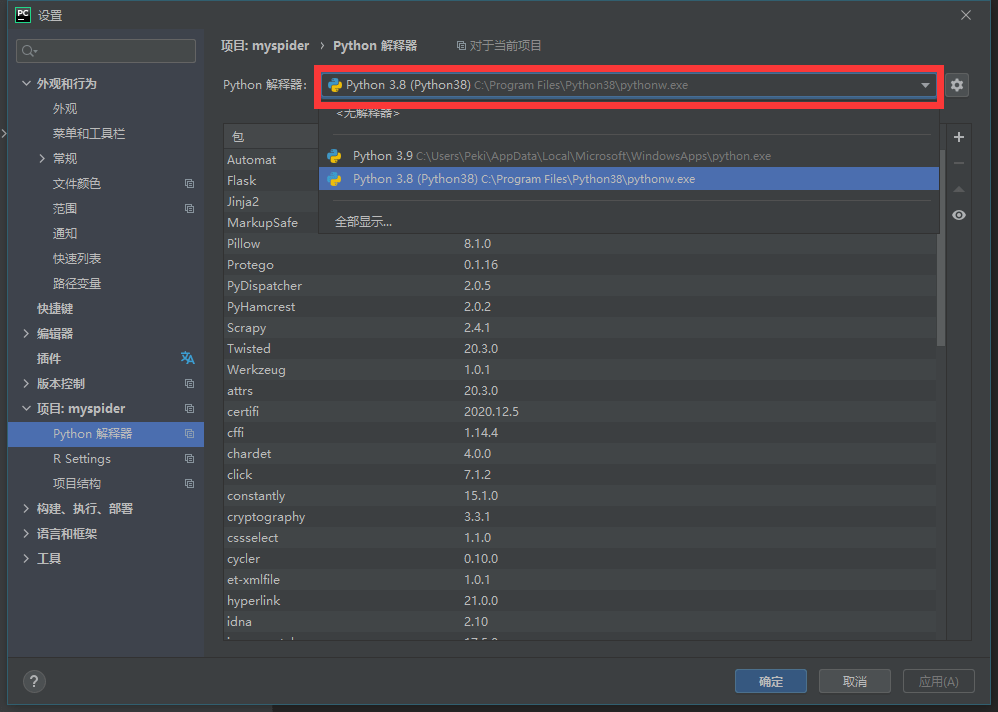Viewport: 998px width, 712px height.
Task: Collapse the 项目: myspider section
Action: (x=26, y=408)
